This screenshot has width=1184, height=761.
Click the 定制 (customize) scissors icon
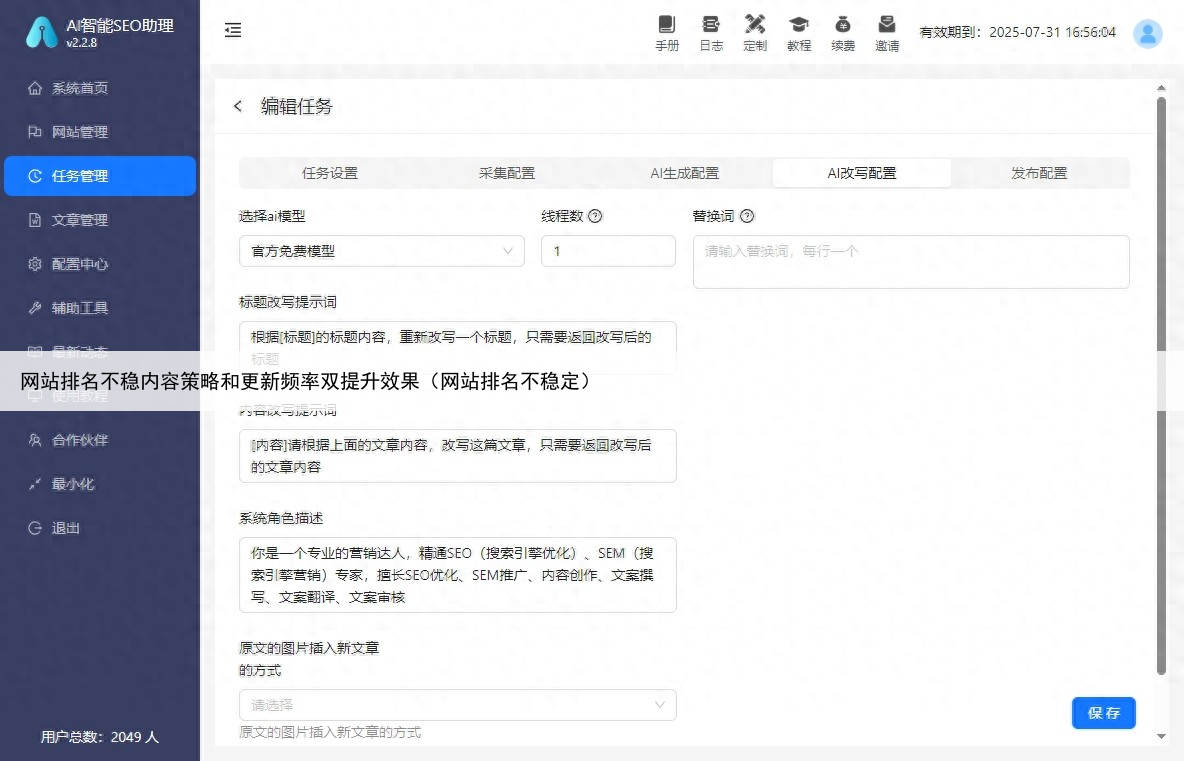755,33
